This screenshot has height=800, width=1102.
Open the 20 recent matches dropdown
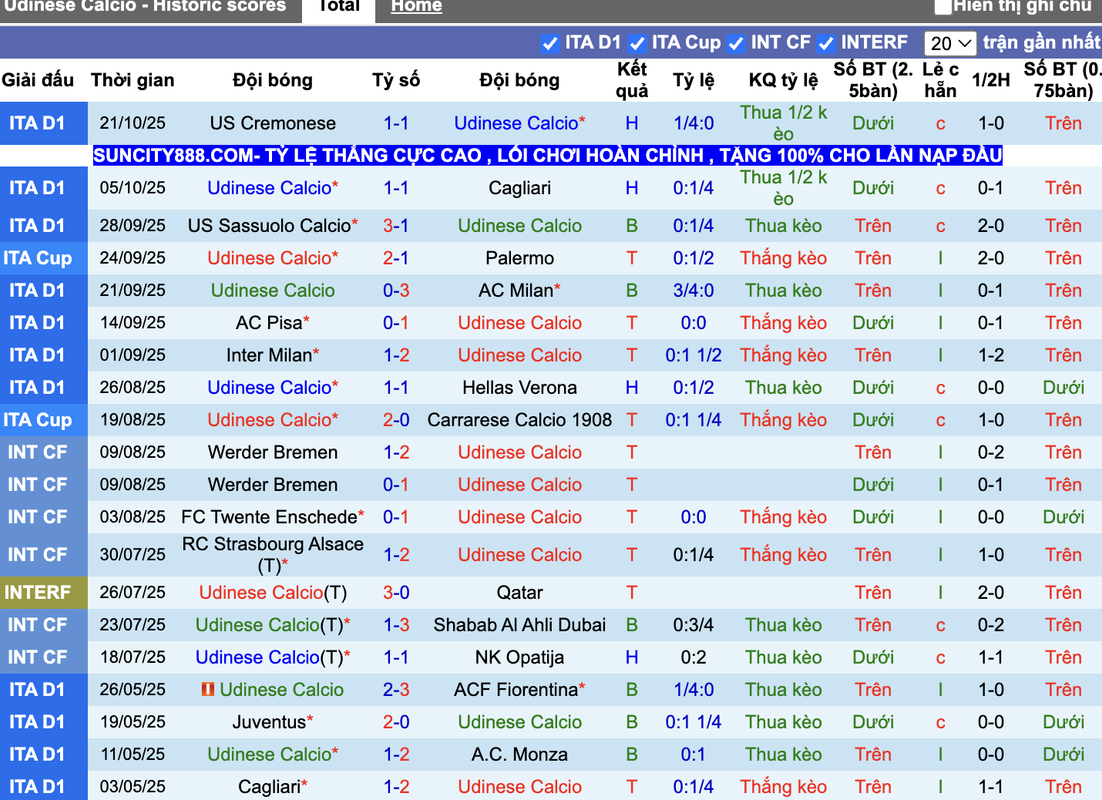point(950,44)
